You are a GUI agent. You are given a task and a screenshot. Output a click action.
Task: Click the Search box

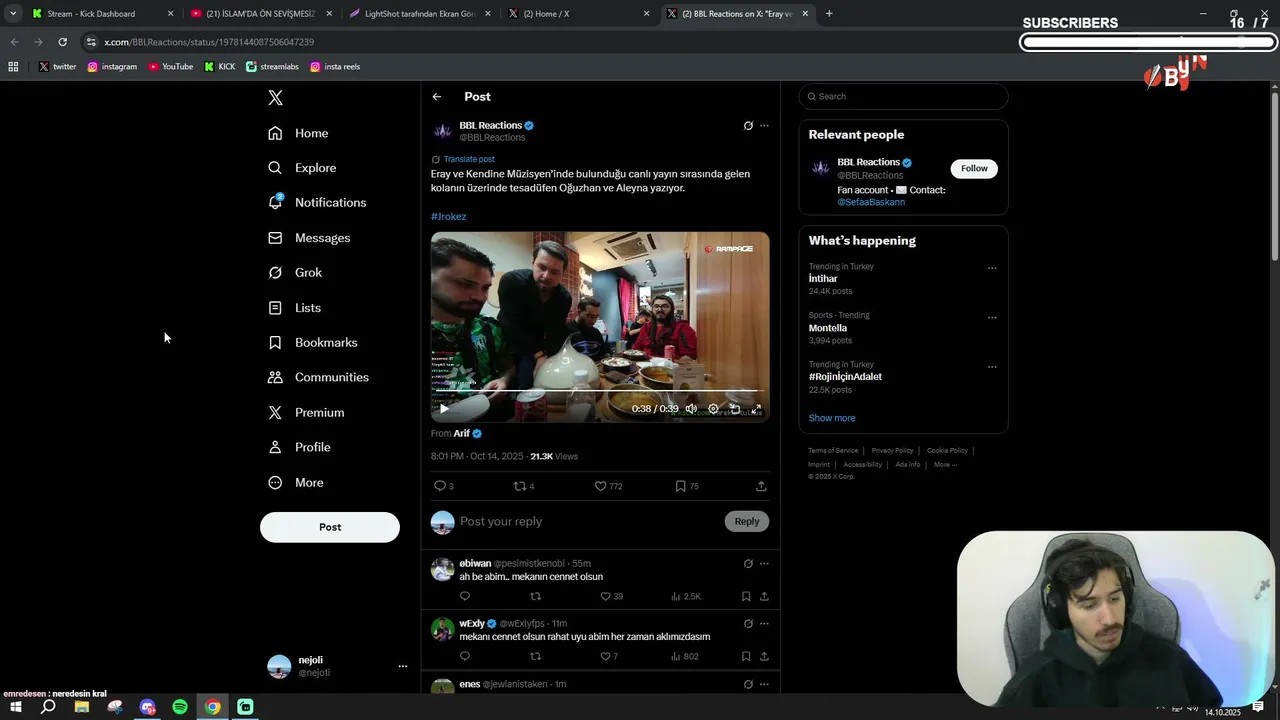coord(903,96)
